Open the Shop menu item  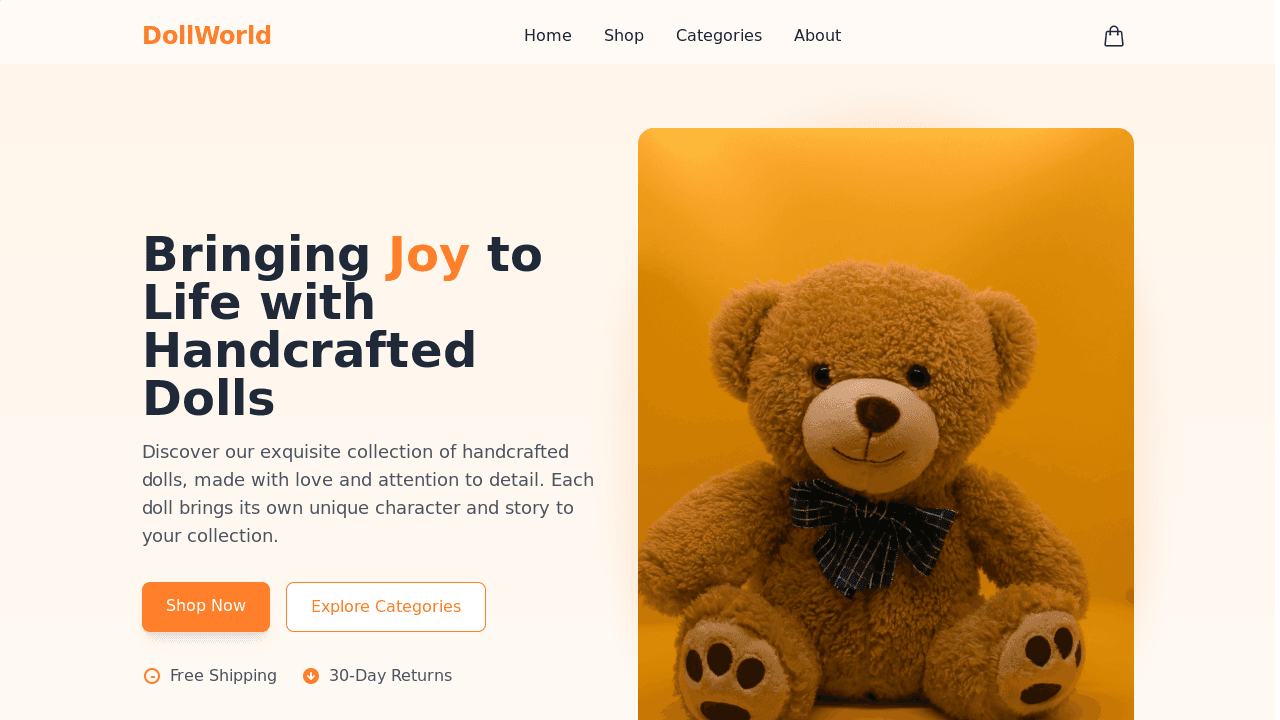click(x=624, y=36)
